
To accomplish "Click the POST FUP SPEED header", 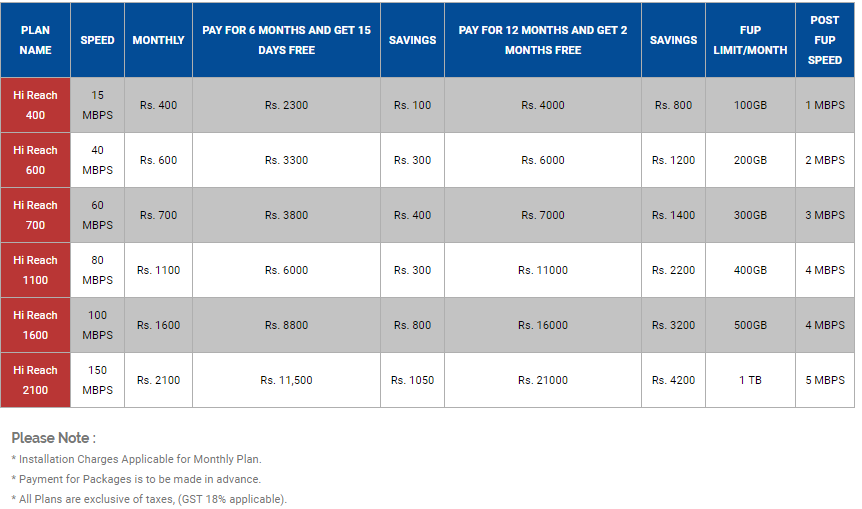I will pos(825,40).
